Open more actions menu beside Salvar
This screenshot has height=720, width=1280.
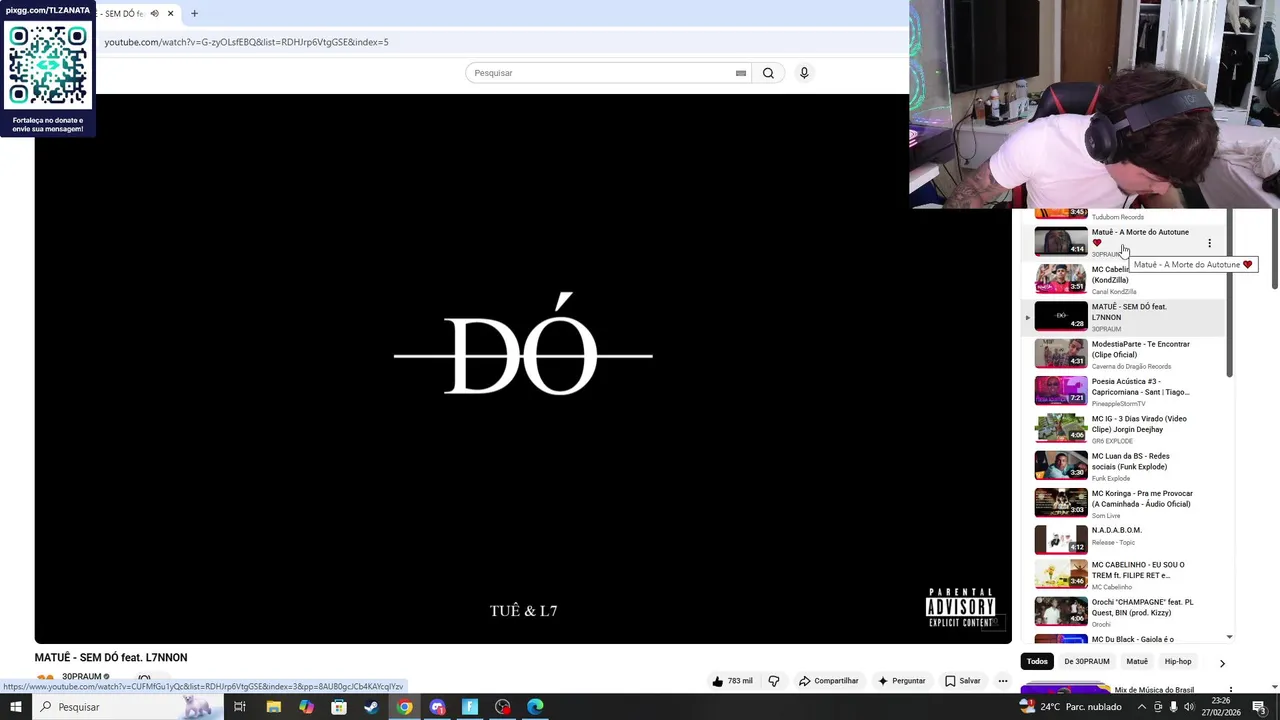(1003, 681)
